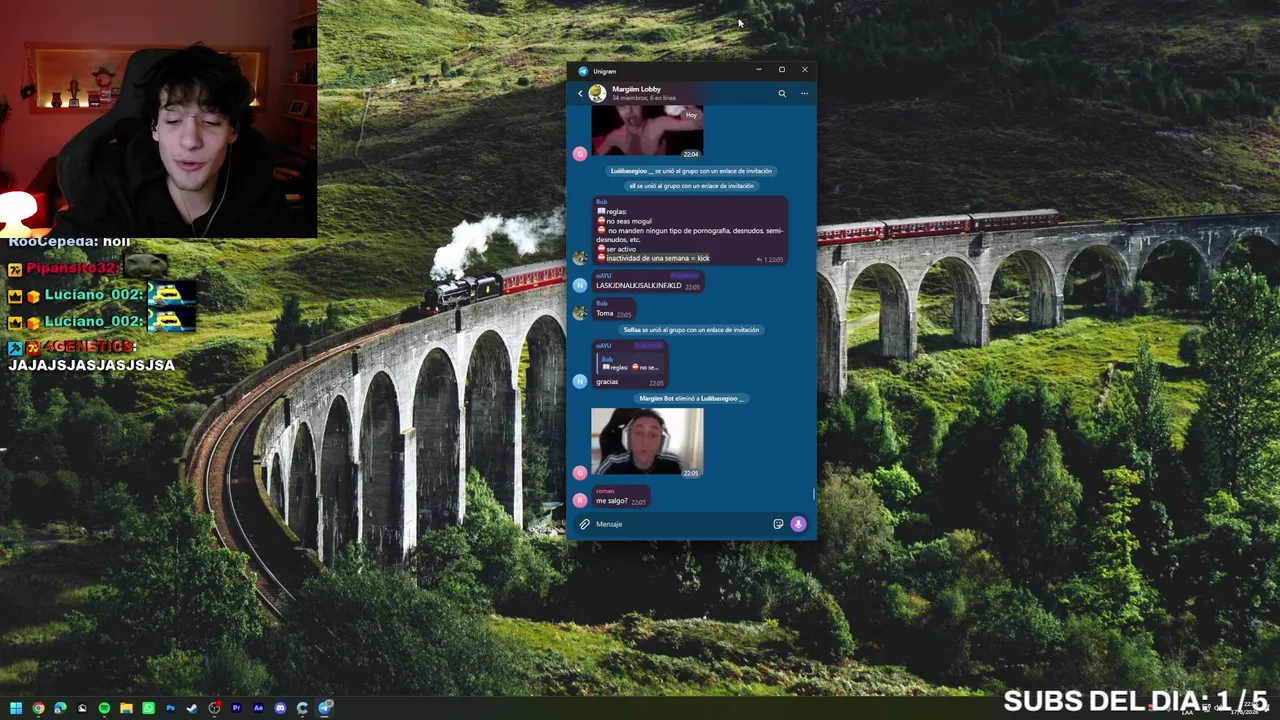Open Bob's avatar beside the rules message
The width and height of the screenshot is (1280, 720).
click(x=579, y=258)
